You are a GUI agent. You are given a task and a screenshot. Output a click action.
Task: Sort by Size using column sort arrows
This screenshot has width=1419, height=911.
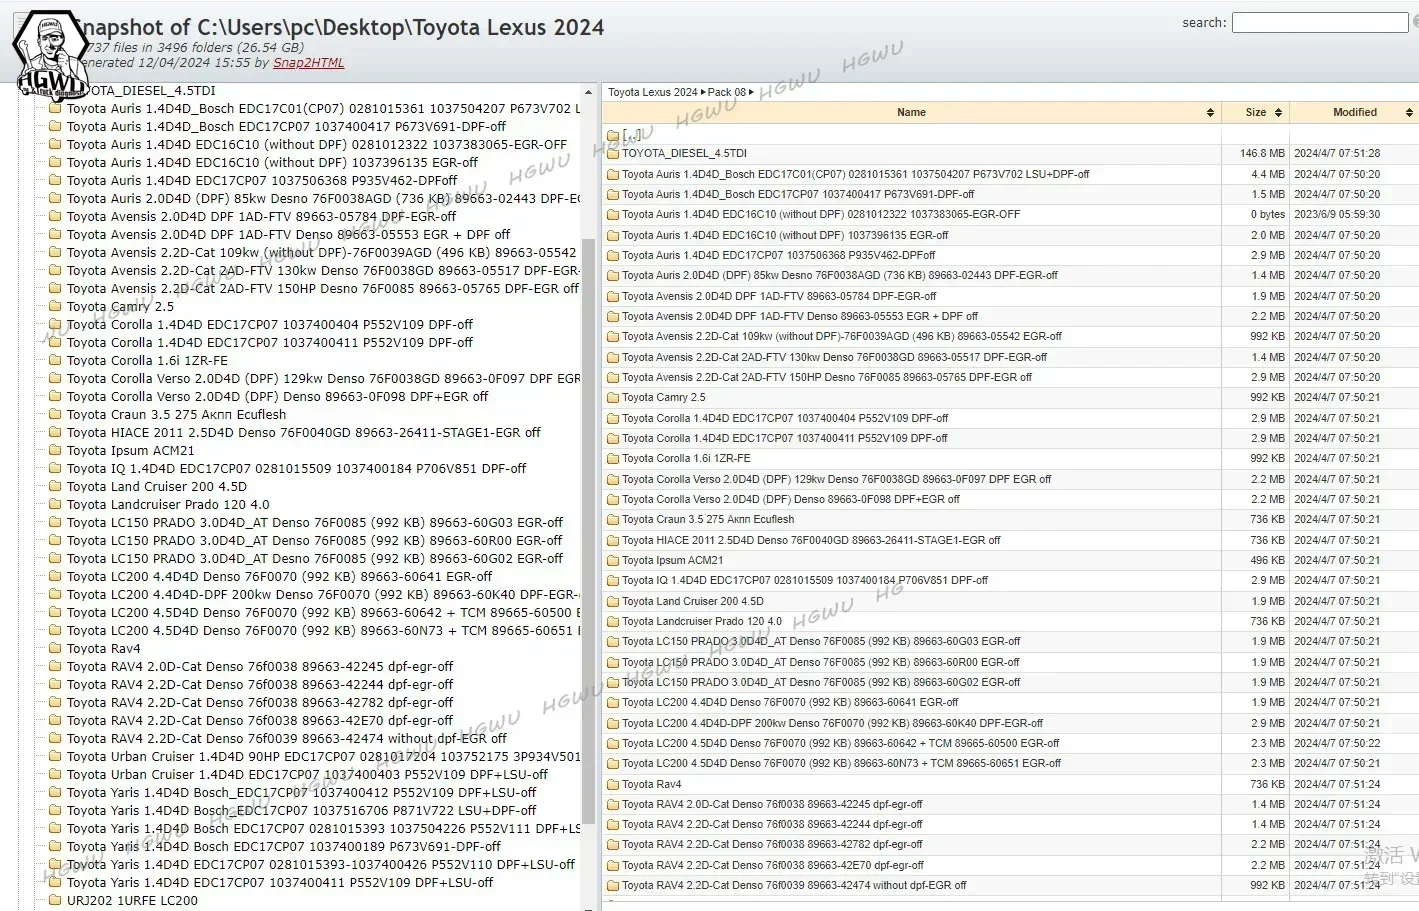1278,113
